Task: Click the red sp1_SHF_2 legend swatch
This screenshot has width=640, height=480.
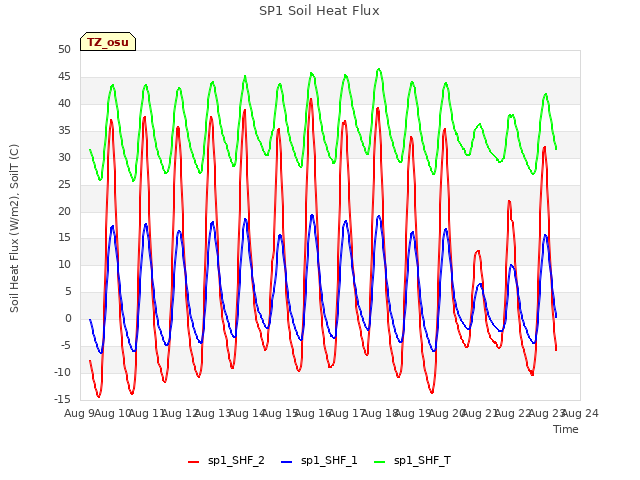Action: click(193, 462)
